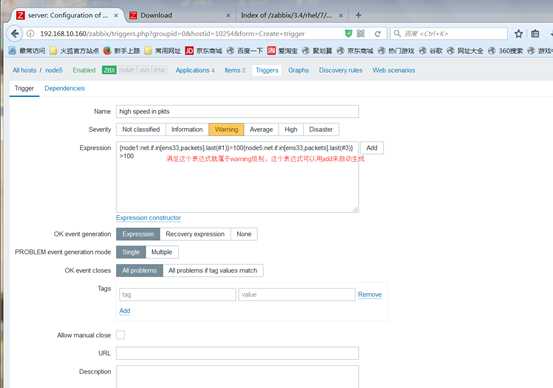This screenshot has height=388, width=553.
Task: Set severity to Disaster
Action: (321, 129)
